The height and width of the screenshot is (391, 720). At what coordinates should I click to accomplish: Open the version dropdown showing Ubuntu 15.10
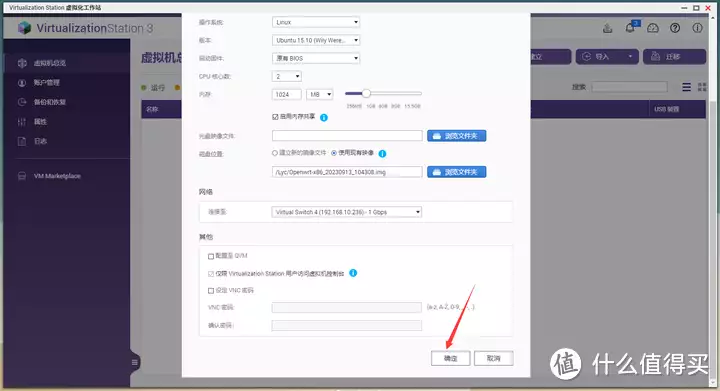pos(316,40)
